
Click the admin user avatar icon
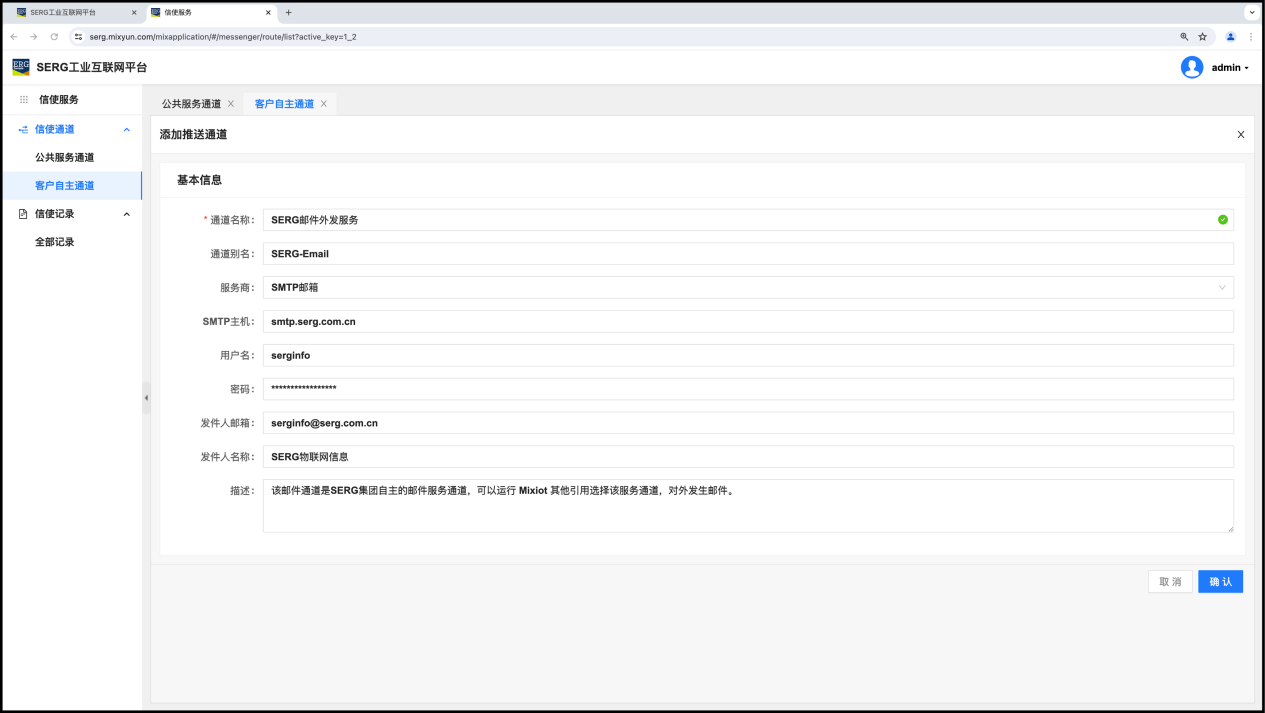[x=1191, y=67]
